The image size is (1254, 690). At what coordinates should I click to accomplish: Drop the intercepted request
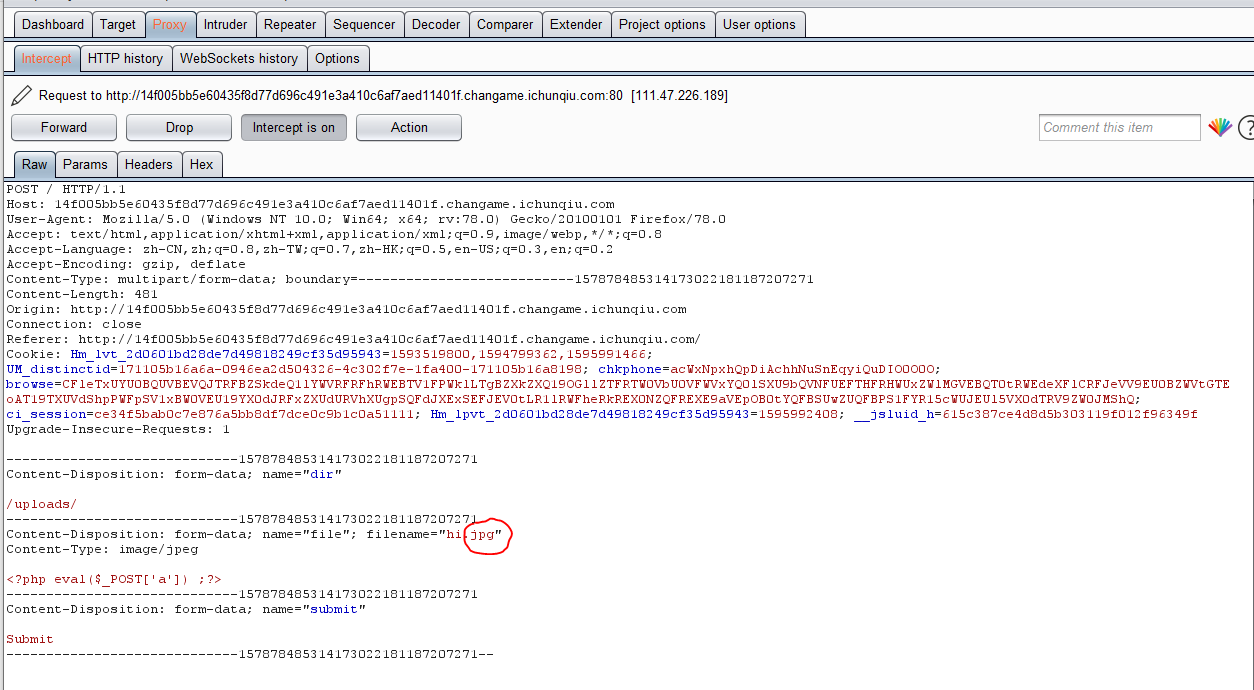click(x=180, y=127)
